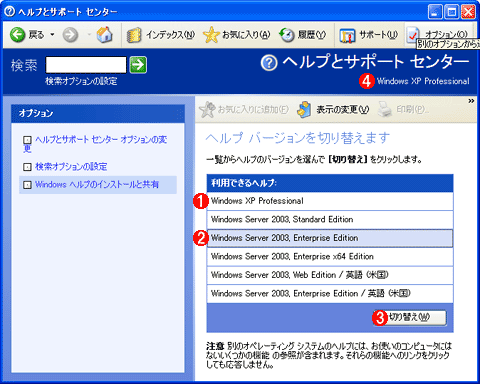Click the green Back arrow icon
This screenshot has height=384, width=480.
[17, 35]
